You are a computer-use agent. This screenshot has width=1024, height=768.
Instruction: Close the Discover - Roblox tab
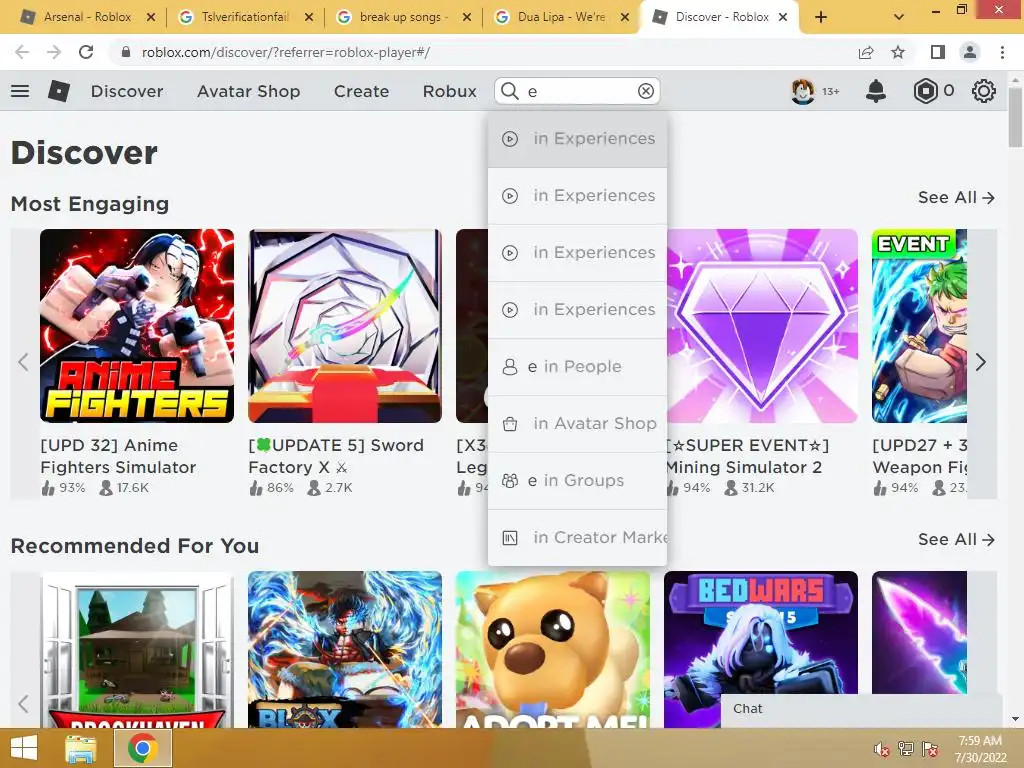click(783, 17)
